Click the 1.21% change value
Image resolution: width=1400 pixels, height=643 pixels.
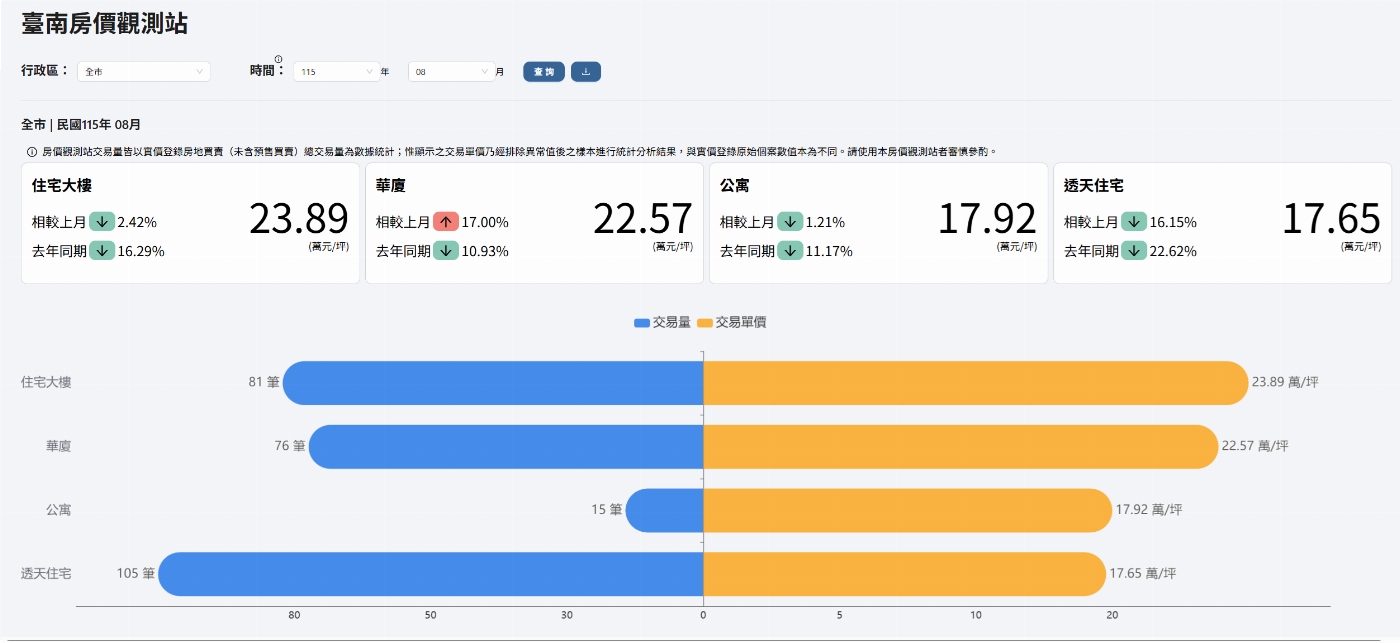(825, 222)
